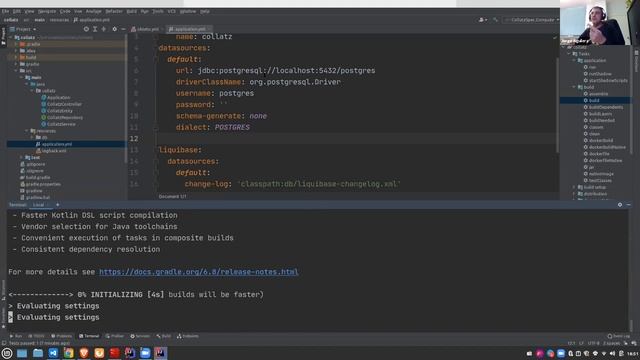Collapse the resources folder

tap(27, 131)
